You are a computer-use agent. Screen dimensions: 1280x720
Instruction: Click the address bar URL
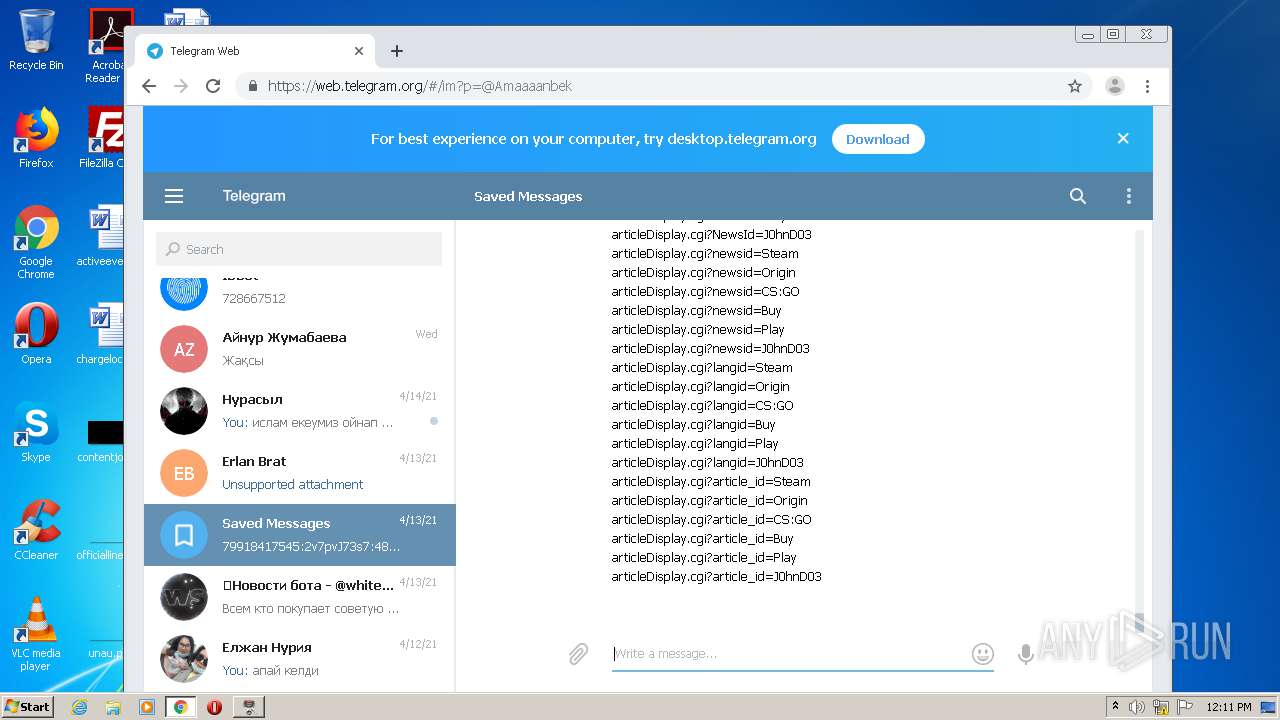click(x=420, y=86)
